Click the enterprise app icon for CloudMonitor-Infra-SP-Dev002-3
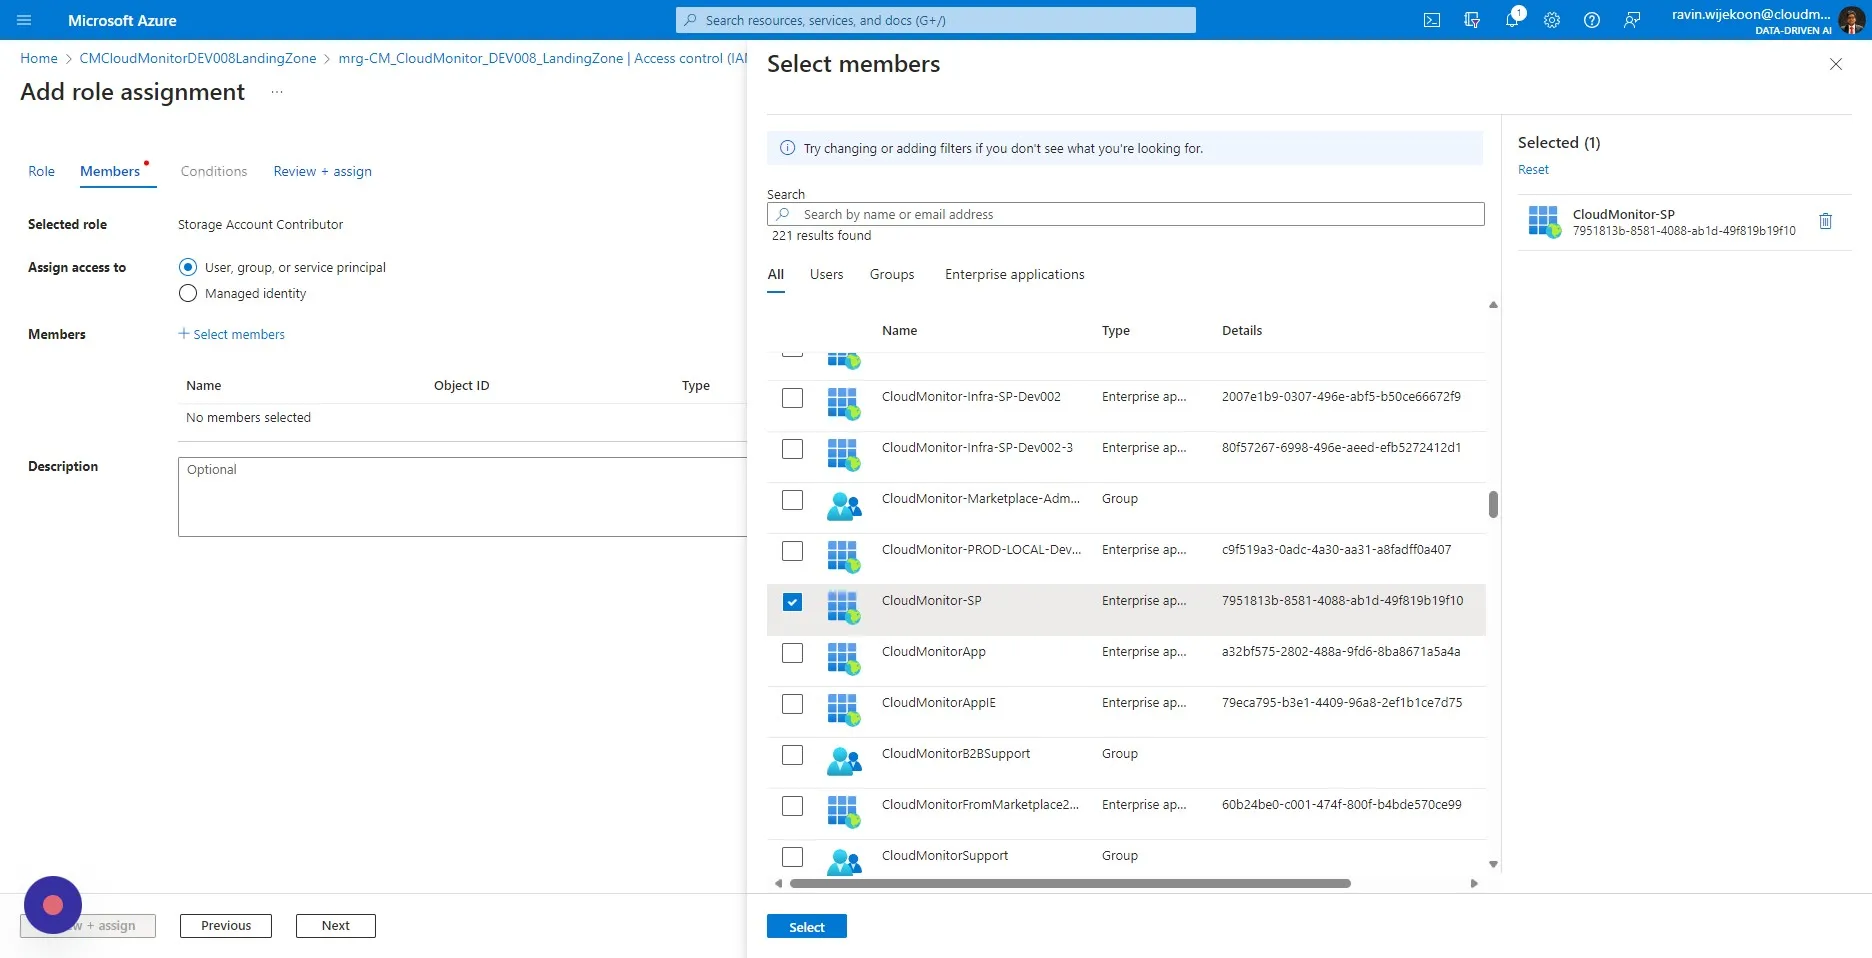This screenshot has width=1872, height=958. coord(844,455)
